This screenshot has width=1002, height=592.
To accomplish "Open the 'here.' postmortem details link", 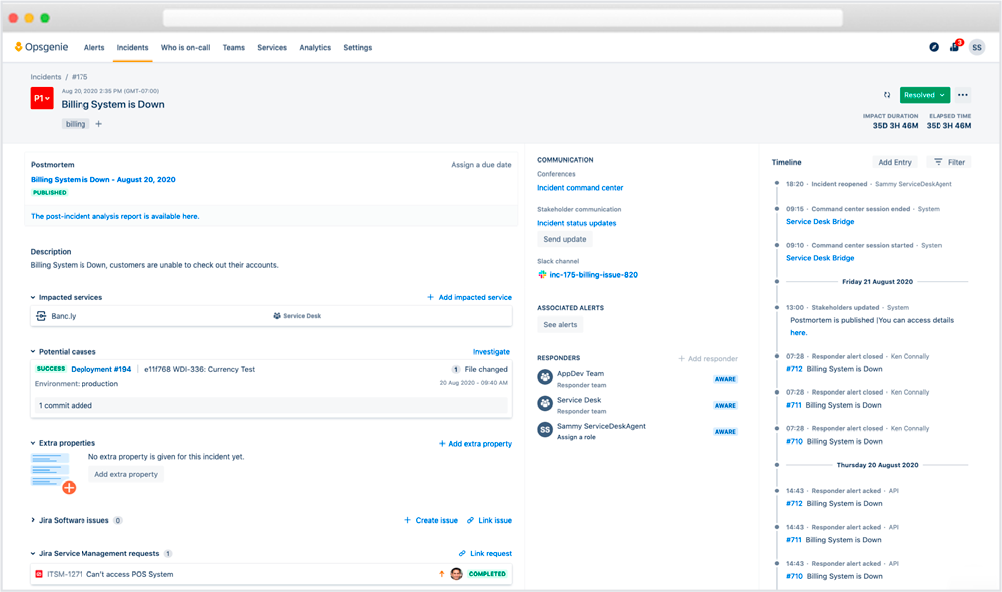I will [x=799, y=332].
